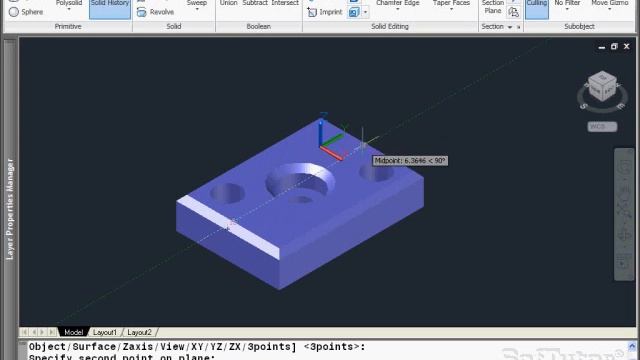Click the Primitive panel title
Image resolution: width=640 pixels, height=360 pixels.
tap(68, 27)
